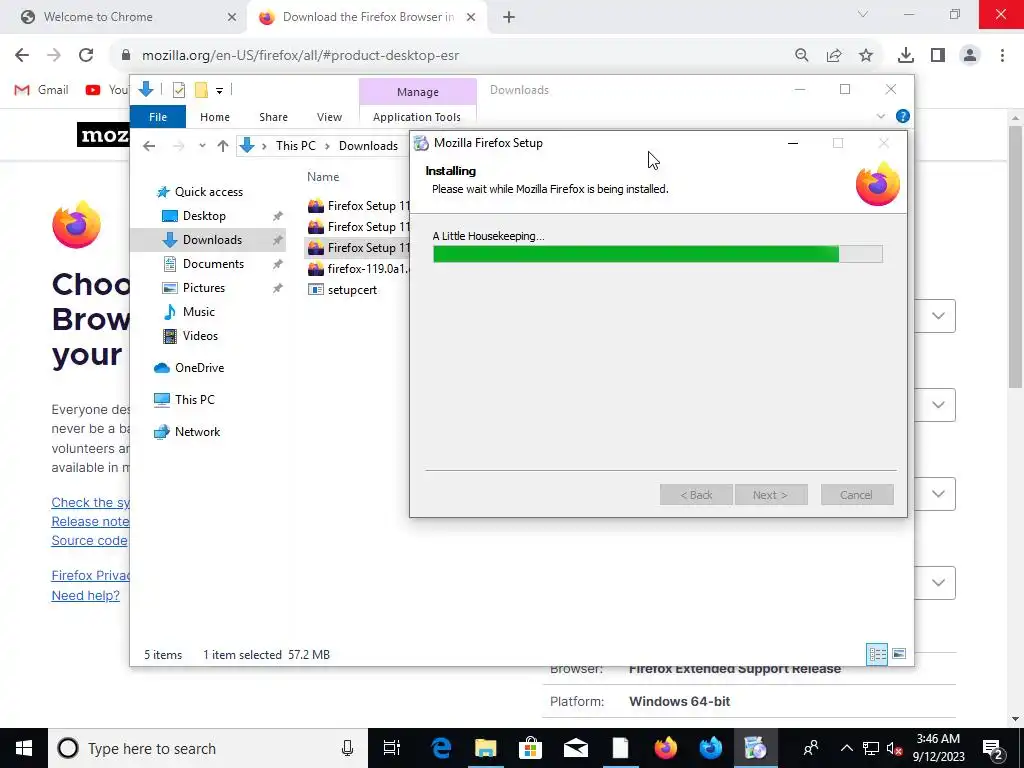Click the Quick Access Toolbar customize arrow
The height and width of the screenshot is (768, 1024).
pyautogui.click(x=219, y=91)
